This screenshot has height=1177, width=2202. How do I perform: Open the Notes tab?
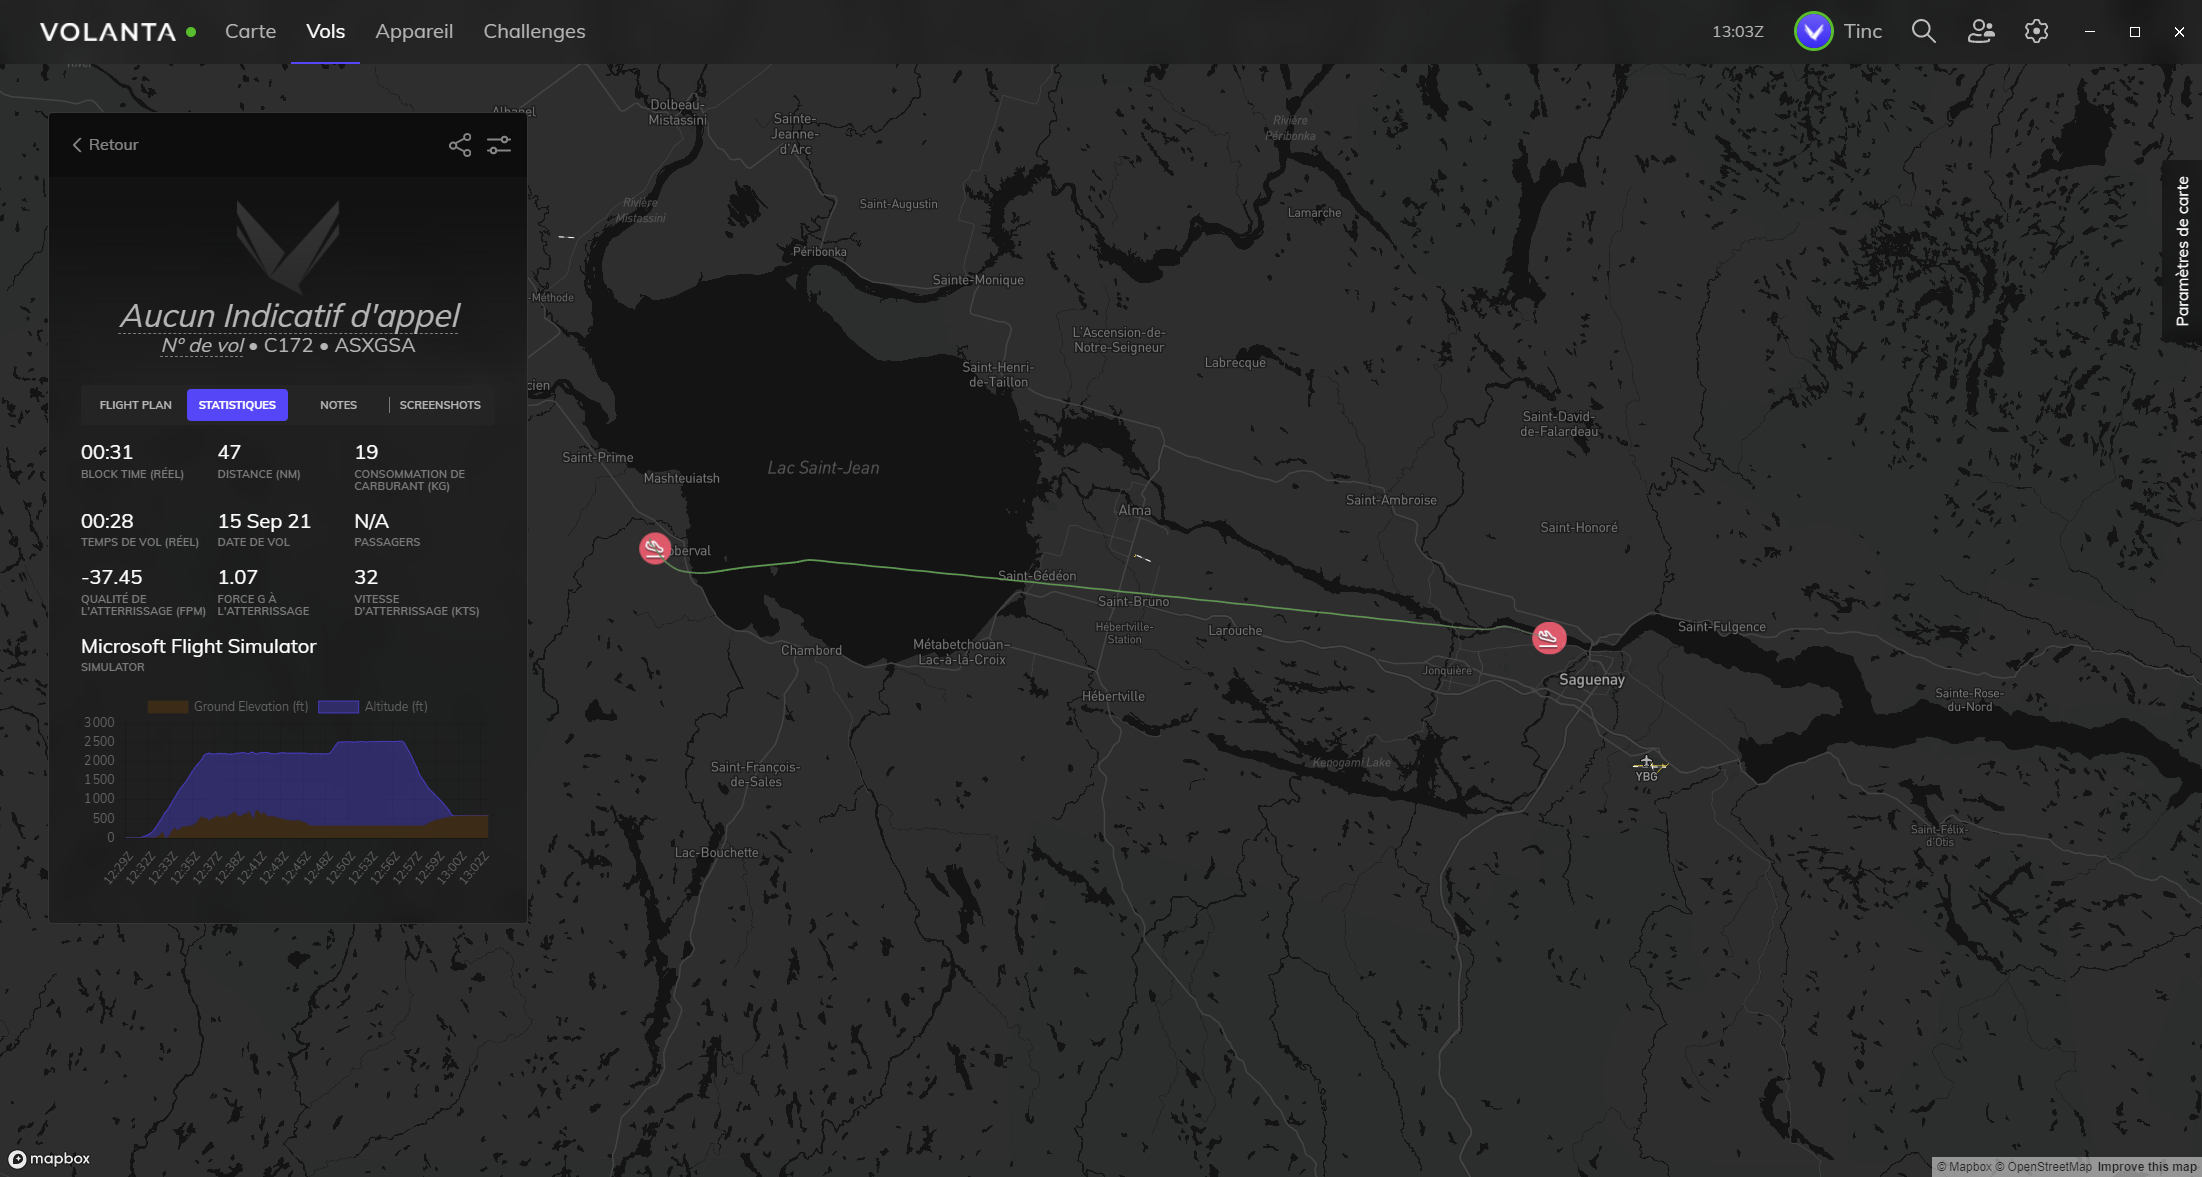point(338,405)
